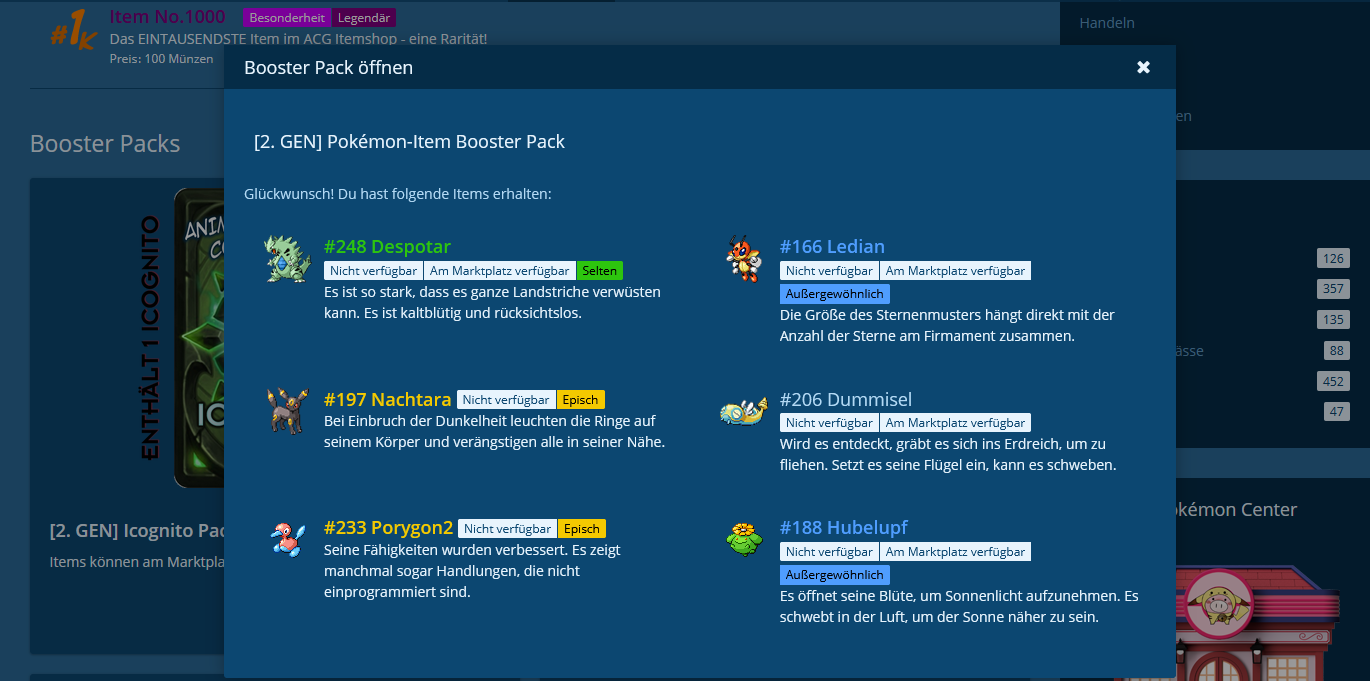Click the Legendär tag of Item No.1000

click(364, 18)
